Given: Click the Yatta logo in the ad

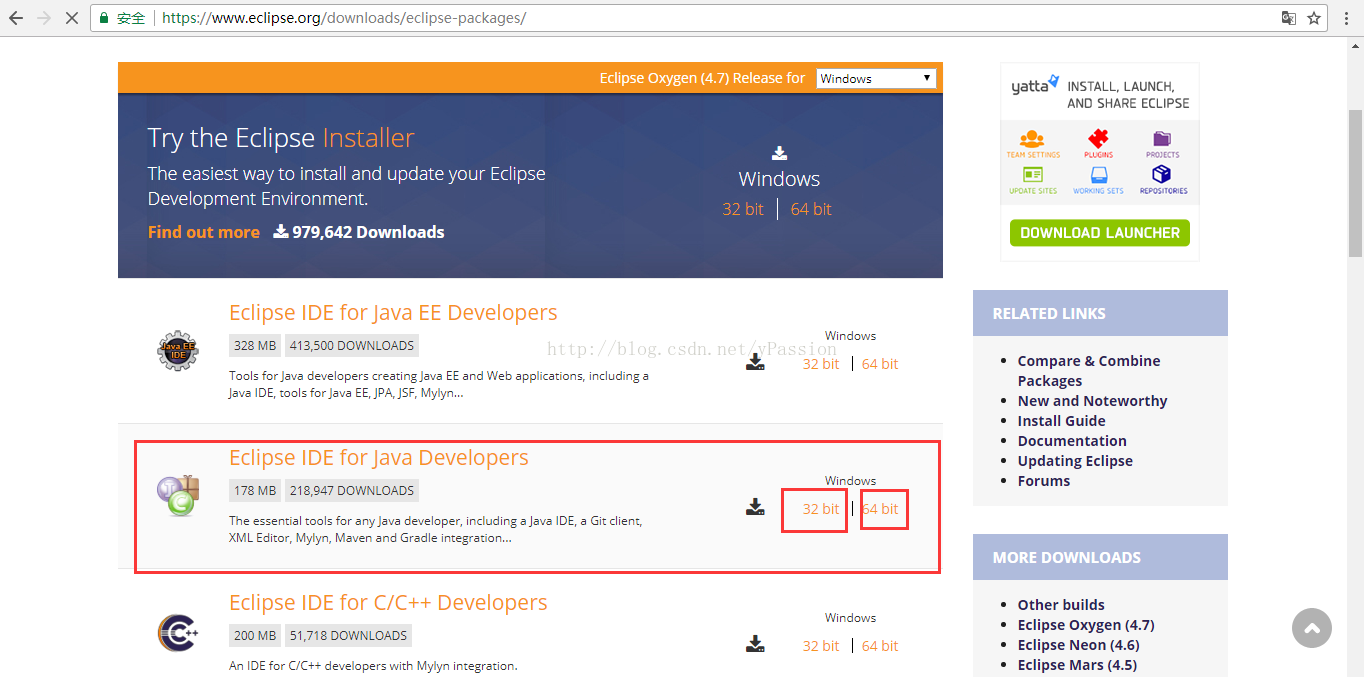Looking at the screenshot, I should pos(1034,87).
